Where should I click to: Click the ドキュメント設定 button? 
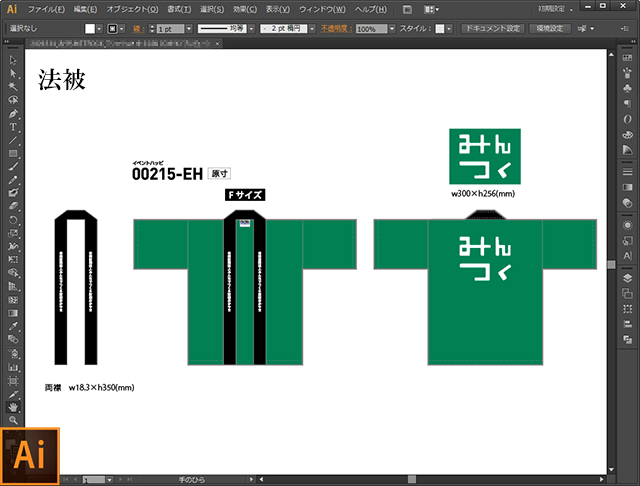[493, 29]
